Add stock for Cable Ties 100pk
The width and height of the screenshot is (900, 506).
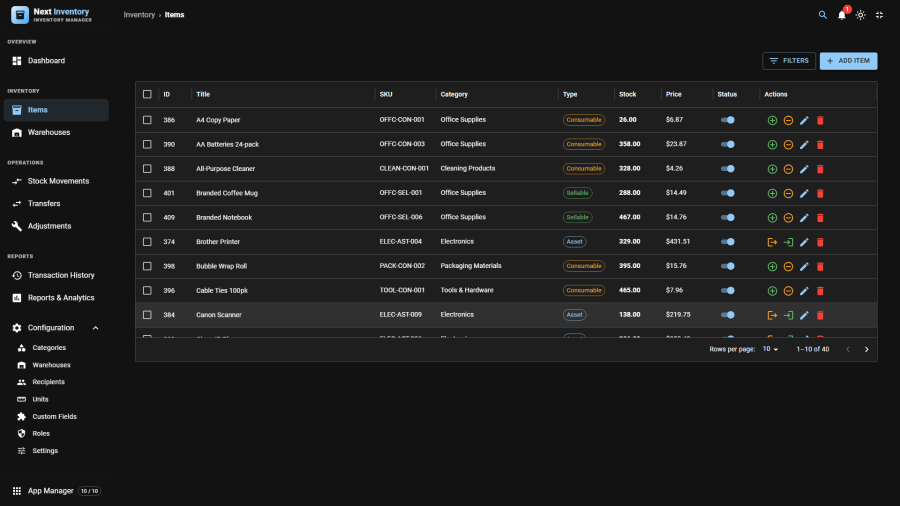click(x=772, y=291)
